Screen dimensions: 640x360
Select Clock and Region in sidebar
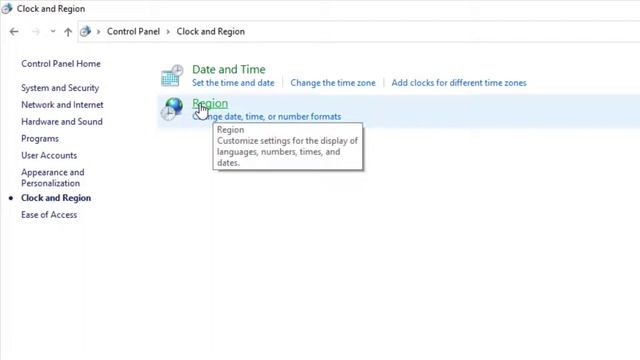[56, 198]
